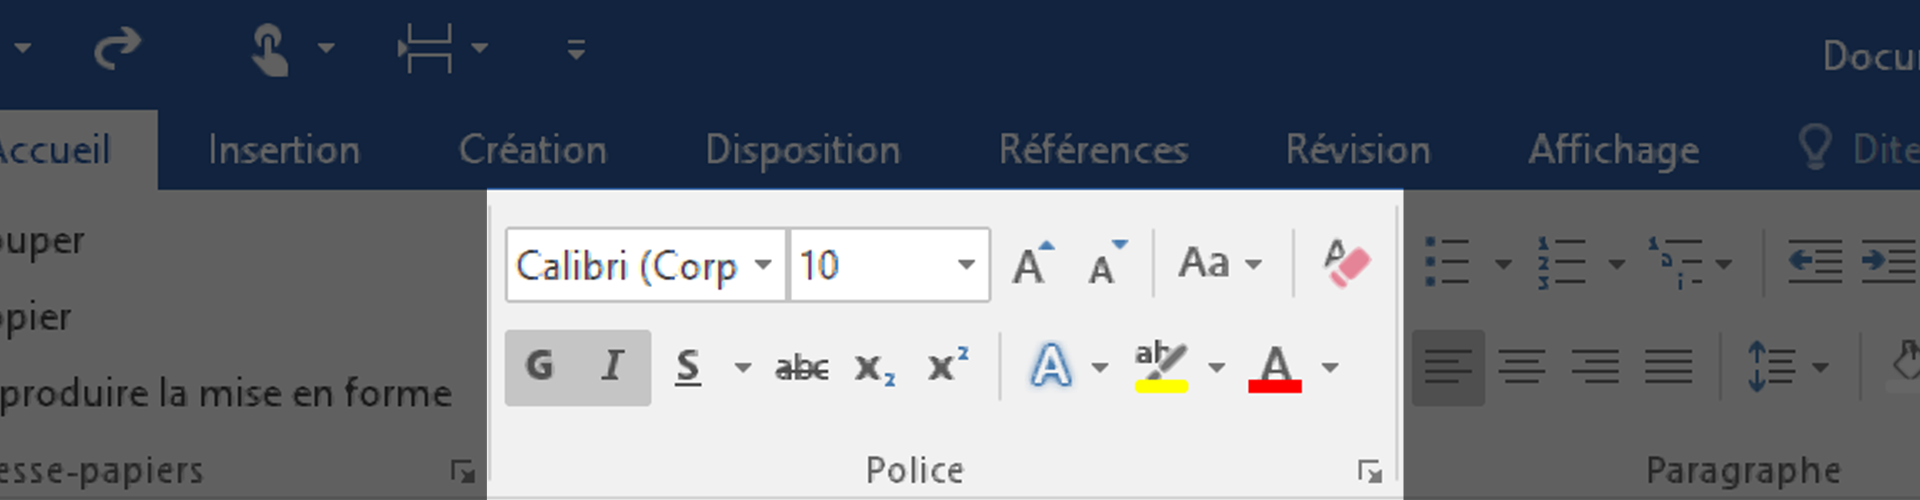Clear all formatting with eraser icon
The image size is (1920, 500).
click(x=1346, y=264)
